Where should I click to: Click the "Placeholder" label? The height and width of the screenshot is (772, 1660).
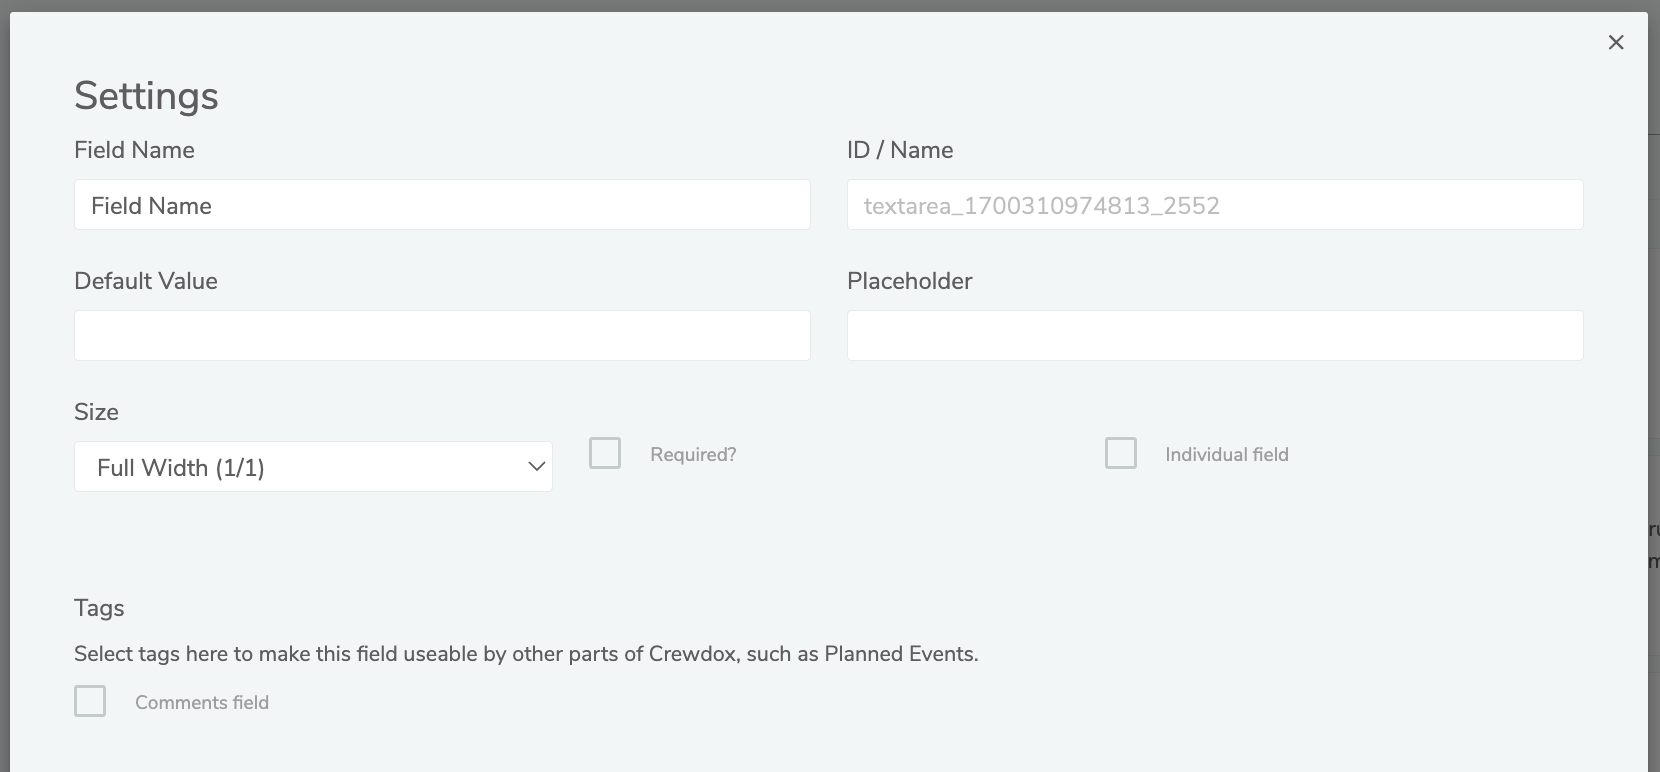909,281
